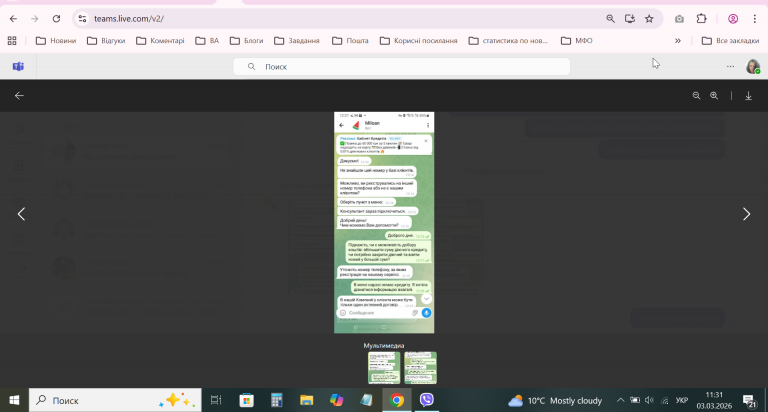The width and height of the screenshot is (768, 412).
Task: Open the weather widget 10°C Mostly cloudy
Action: pos(555,401)
